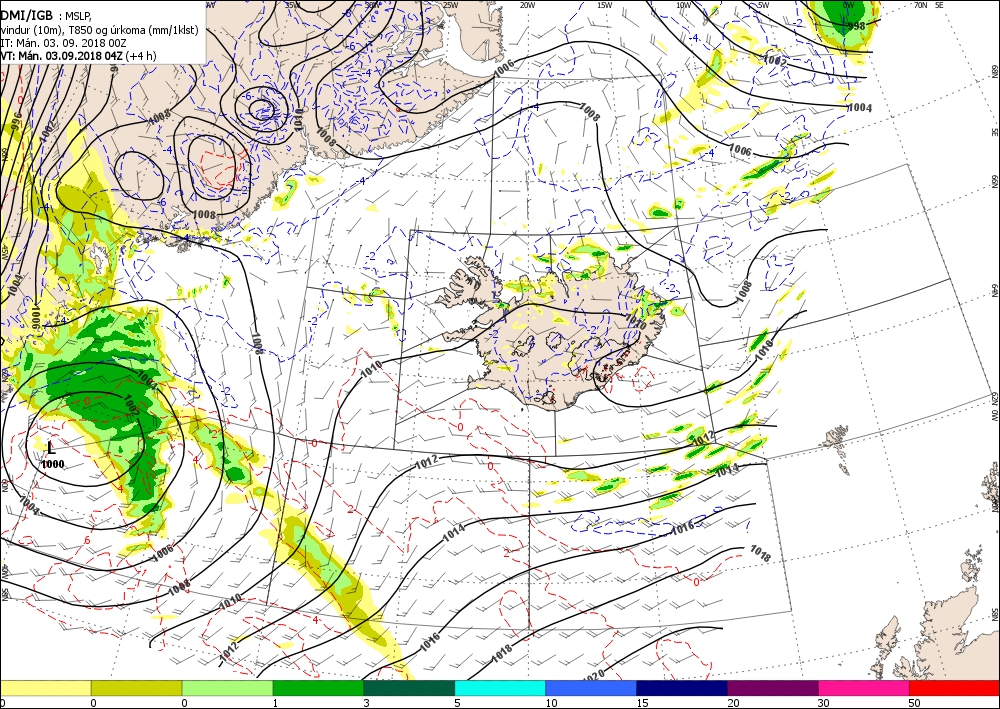Select the dark teal-green legend swatch
This screenshot has height=709, width=1000.
pyautogui.click(x=409, y=689)
